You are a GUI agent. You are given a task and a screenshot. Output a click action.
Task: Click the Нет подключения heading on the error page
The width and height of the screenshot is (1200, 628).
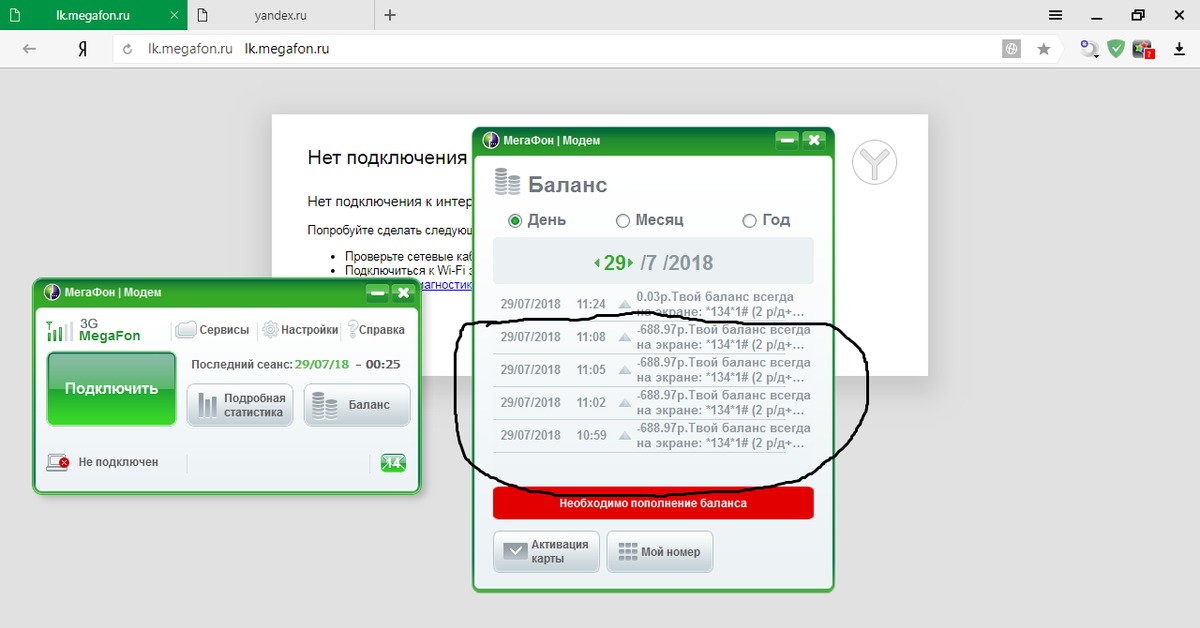click(387, 158)
